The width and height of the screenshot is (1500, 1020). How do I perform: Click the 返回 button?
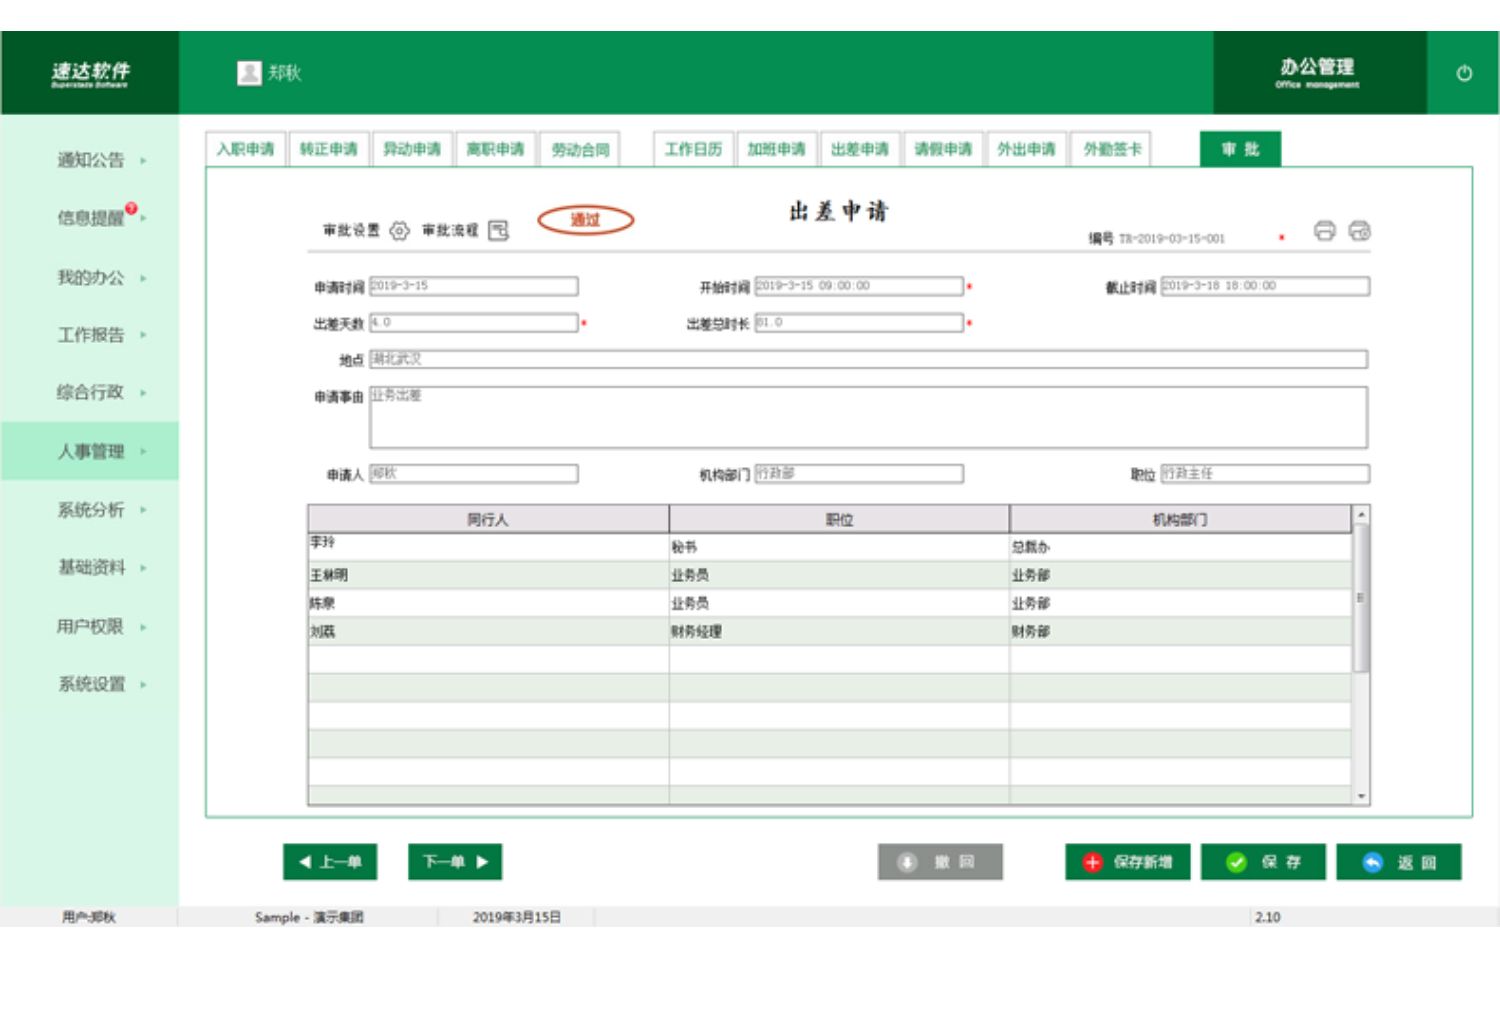coord(1399,862)
